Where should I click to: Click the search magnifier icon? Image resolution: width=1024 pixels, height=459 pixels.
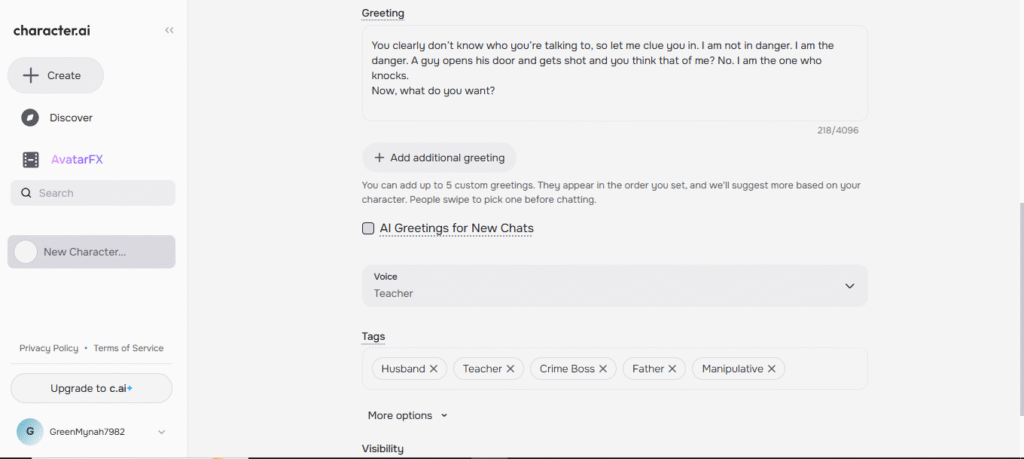[26, 193]
